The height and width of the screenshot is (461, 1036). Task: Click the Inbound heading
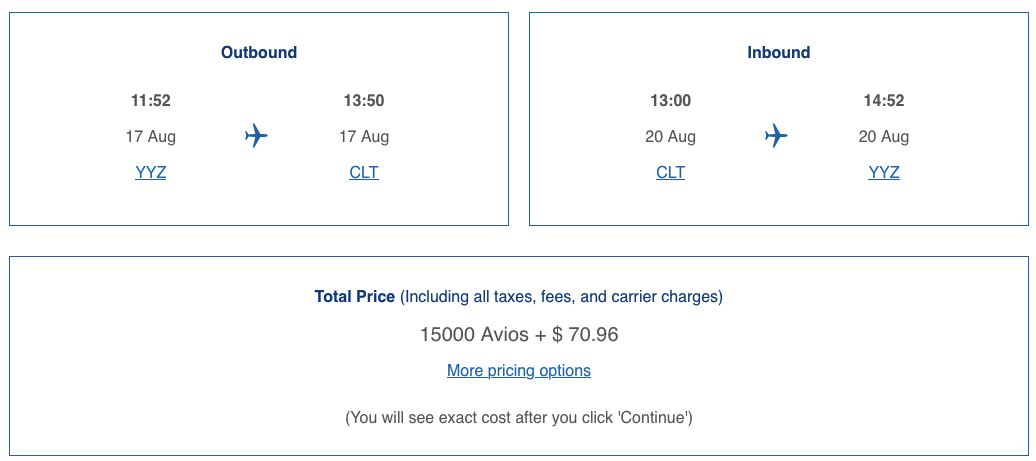click(x=778, y=52)
